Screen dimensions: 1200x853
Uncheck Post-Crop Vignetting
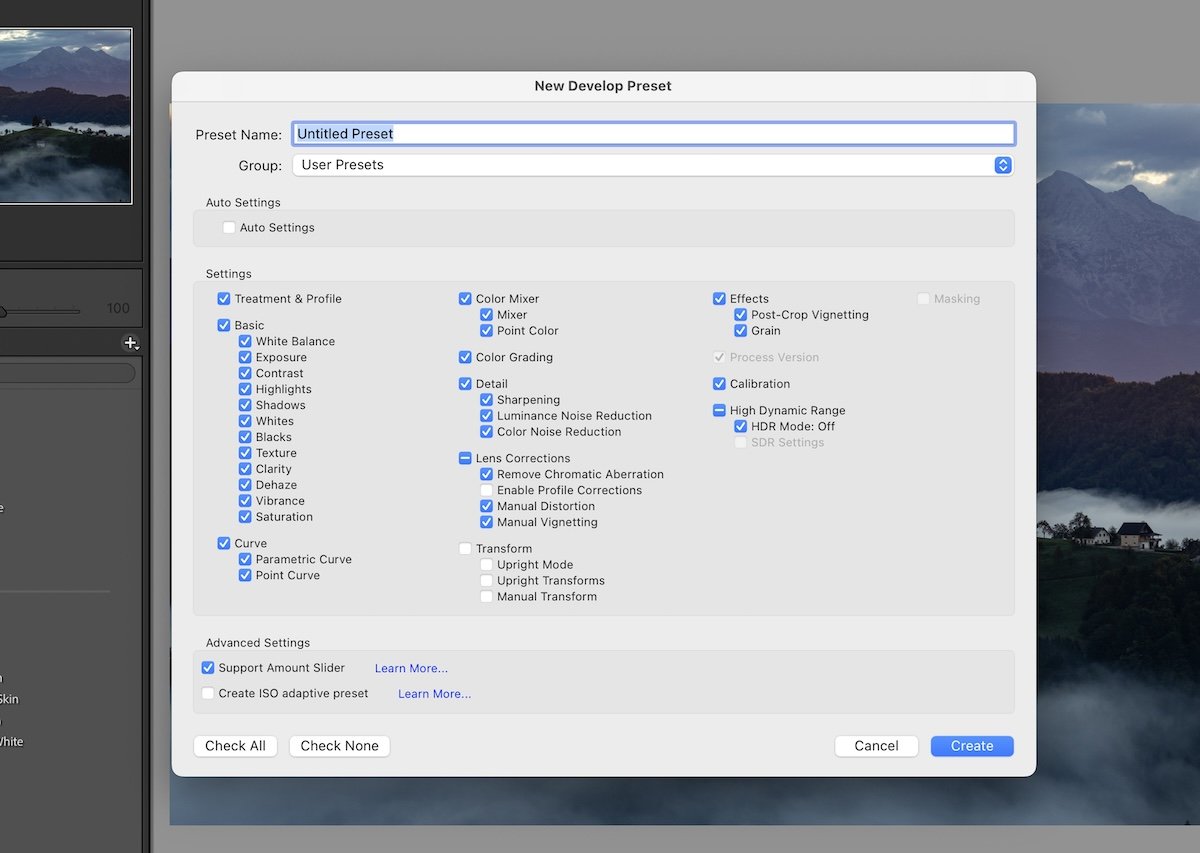[x=740, y=314]
